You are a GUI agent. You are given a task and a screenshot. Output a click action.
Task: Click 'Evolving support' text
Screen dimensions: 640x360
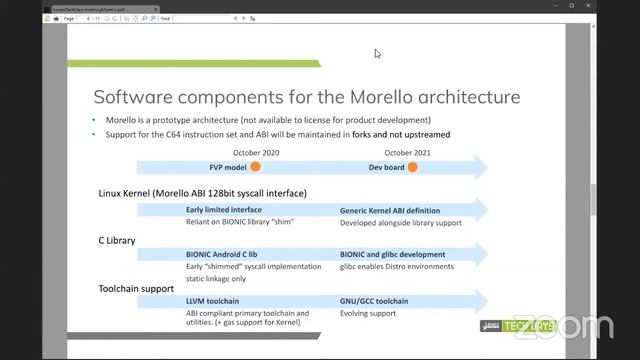click(x=368, y=313)
